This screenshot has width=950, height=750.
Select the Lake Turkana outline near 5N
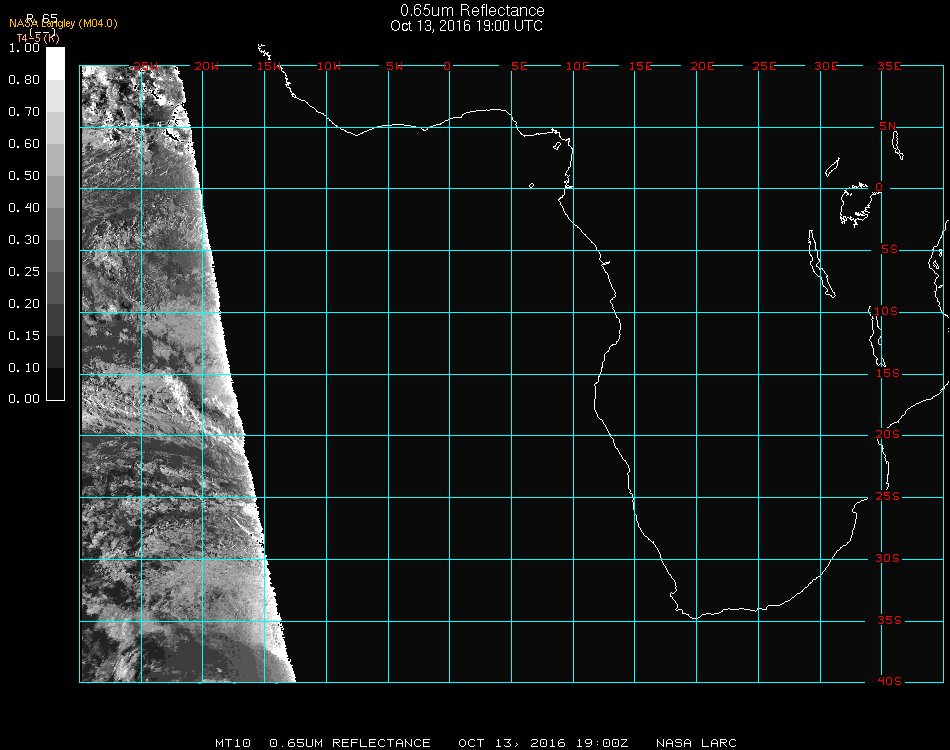(897, 144)
